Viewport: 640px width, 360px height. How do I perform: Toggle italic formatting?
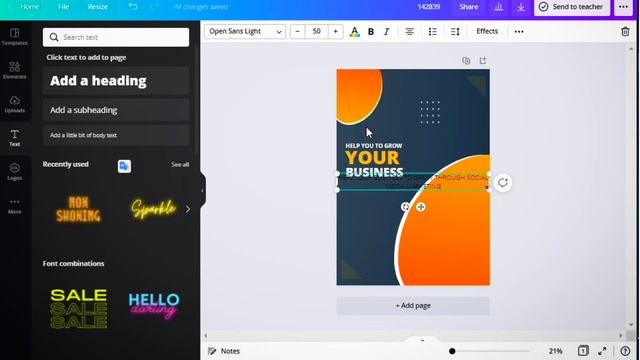point(387,31)
